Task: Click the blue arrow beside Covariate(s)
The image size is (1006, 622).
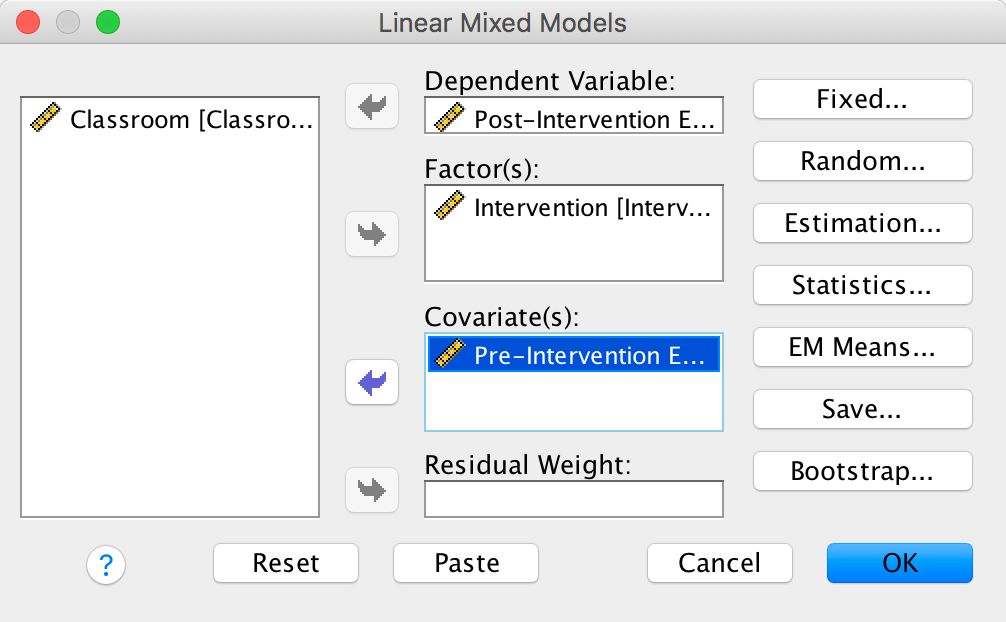Action: tap(372, 382)
